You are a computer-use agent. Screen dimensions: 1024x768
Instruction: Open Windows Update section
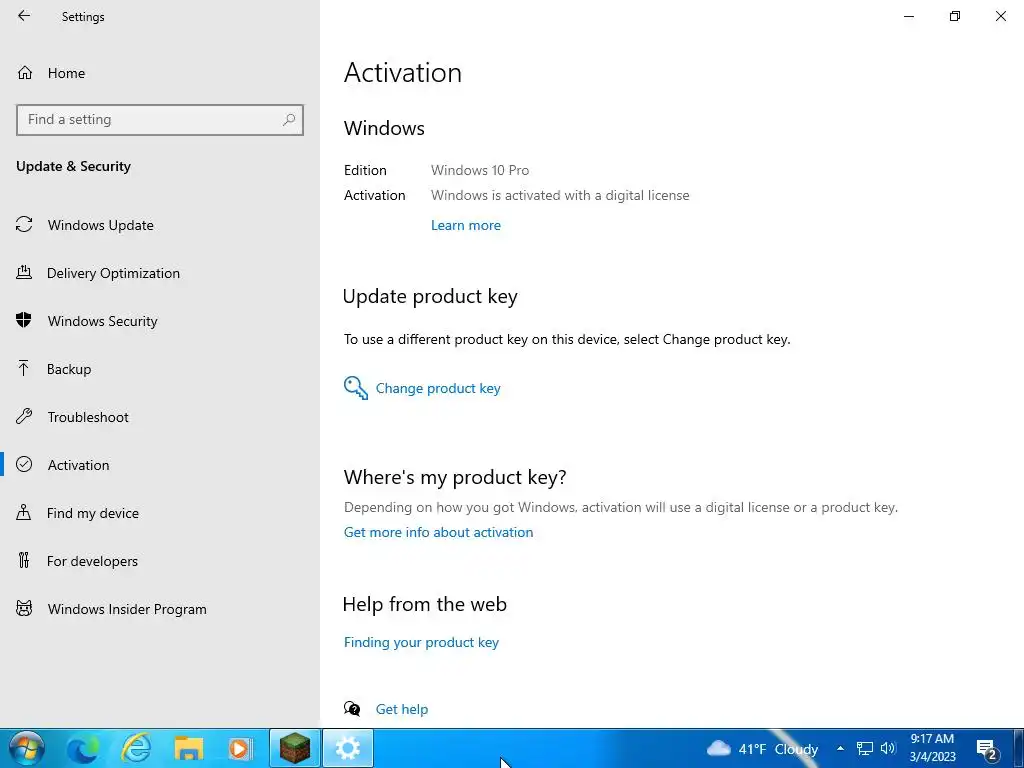(160, 225)
